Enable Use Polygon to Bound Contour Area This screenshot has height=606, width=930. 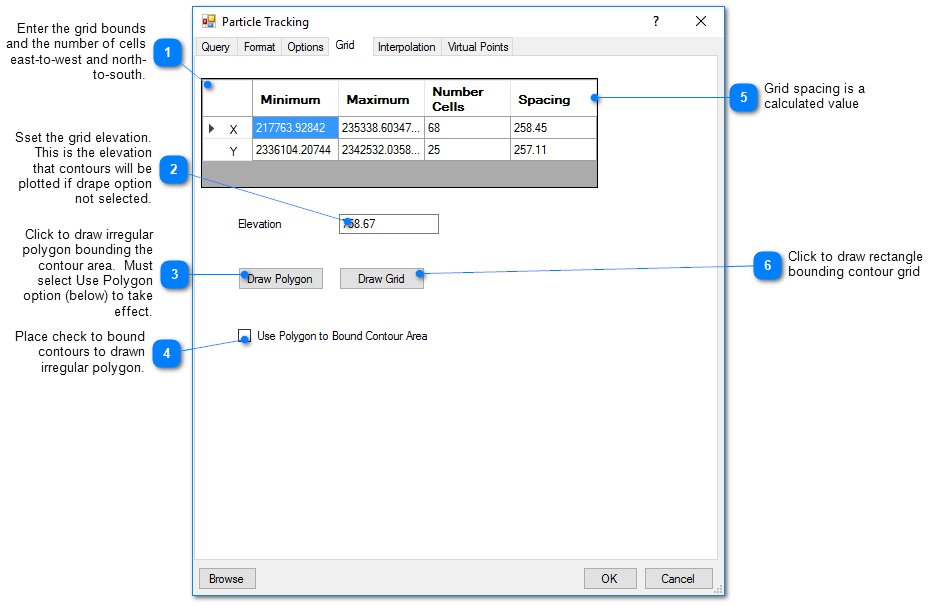pos(245,336)
